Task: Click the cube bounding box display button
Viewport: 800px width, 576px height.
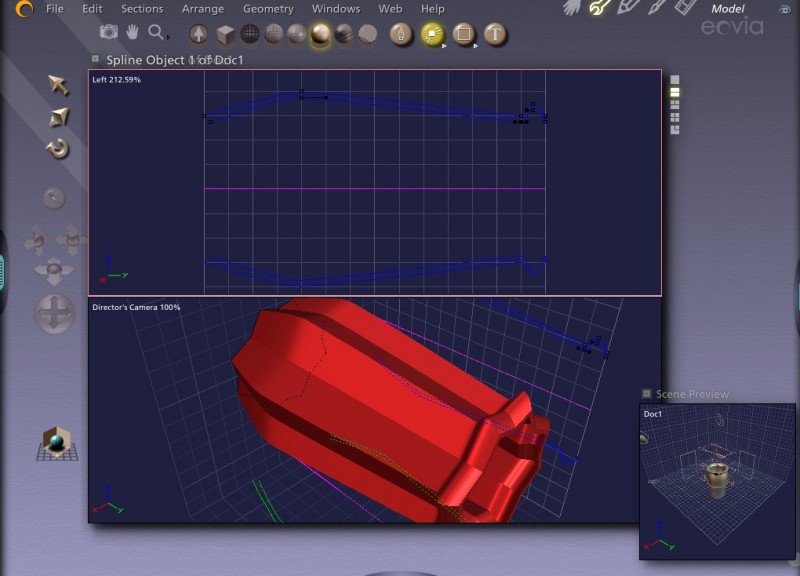Action: [x=226, y=35]
